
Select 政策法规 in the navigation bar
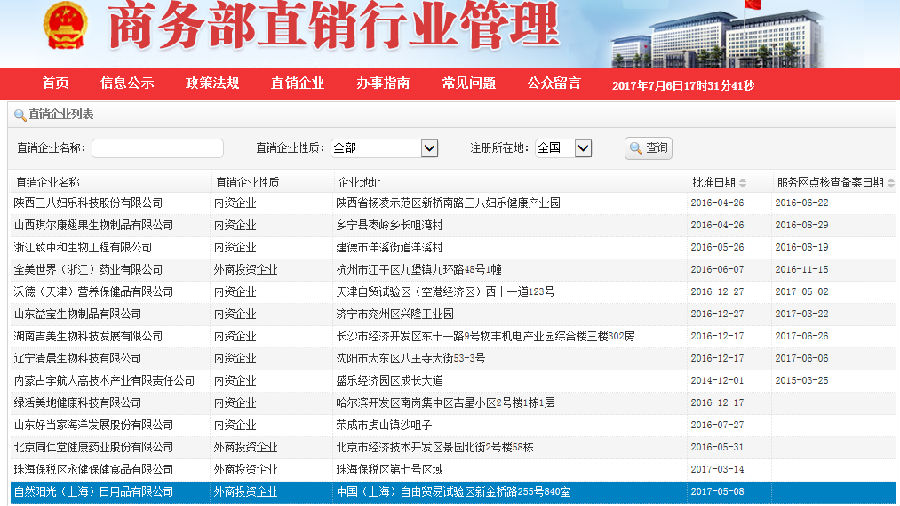pyautogui.click(x=212, y=84)
